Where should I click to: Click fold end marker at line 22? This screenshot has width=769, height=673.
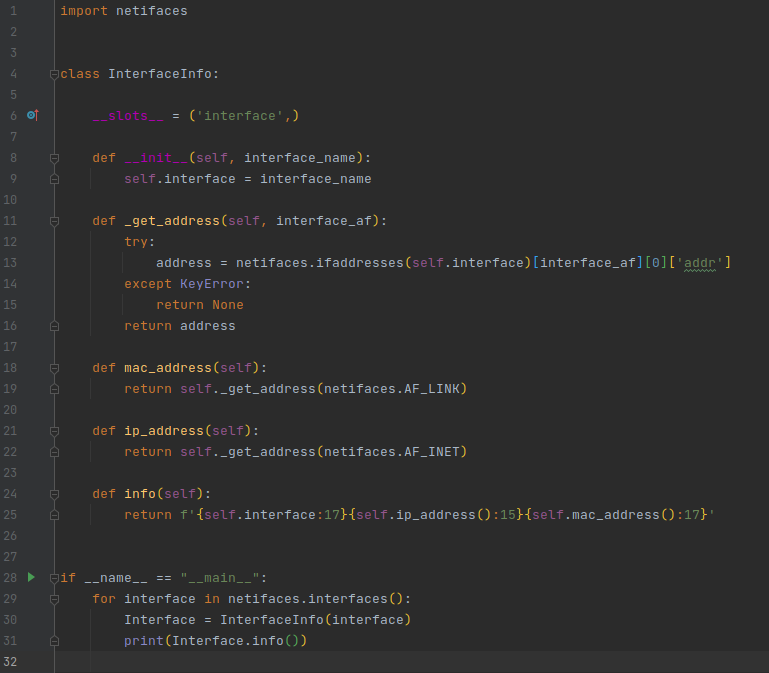[x=54, y=452]
